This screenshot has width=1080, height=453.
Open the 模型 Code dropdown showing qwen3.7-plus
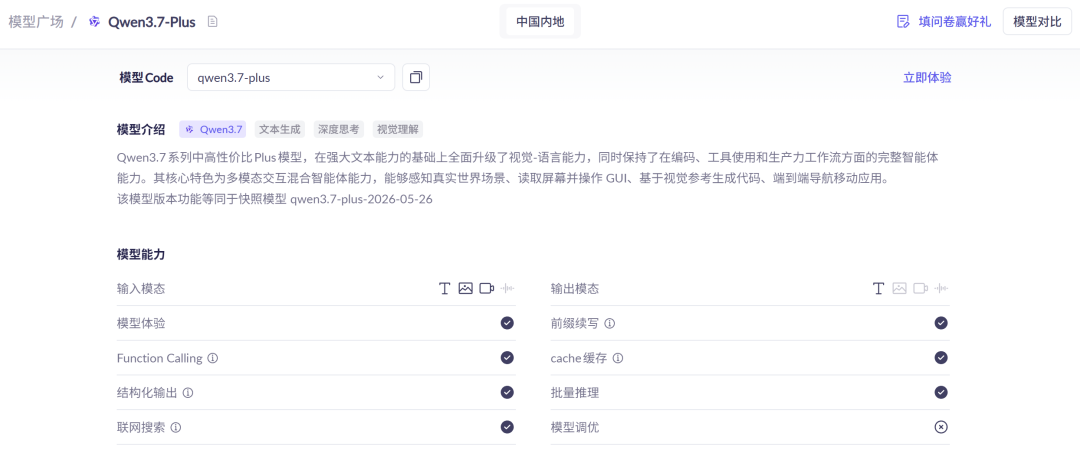(291, 77)
